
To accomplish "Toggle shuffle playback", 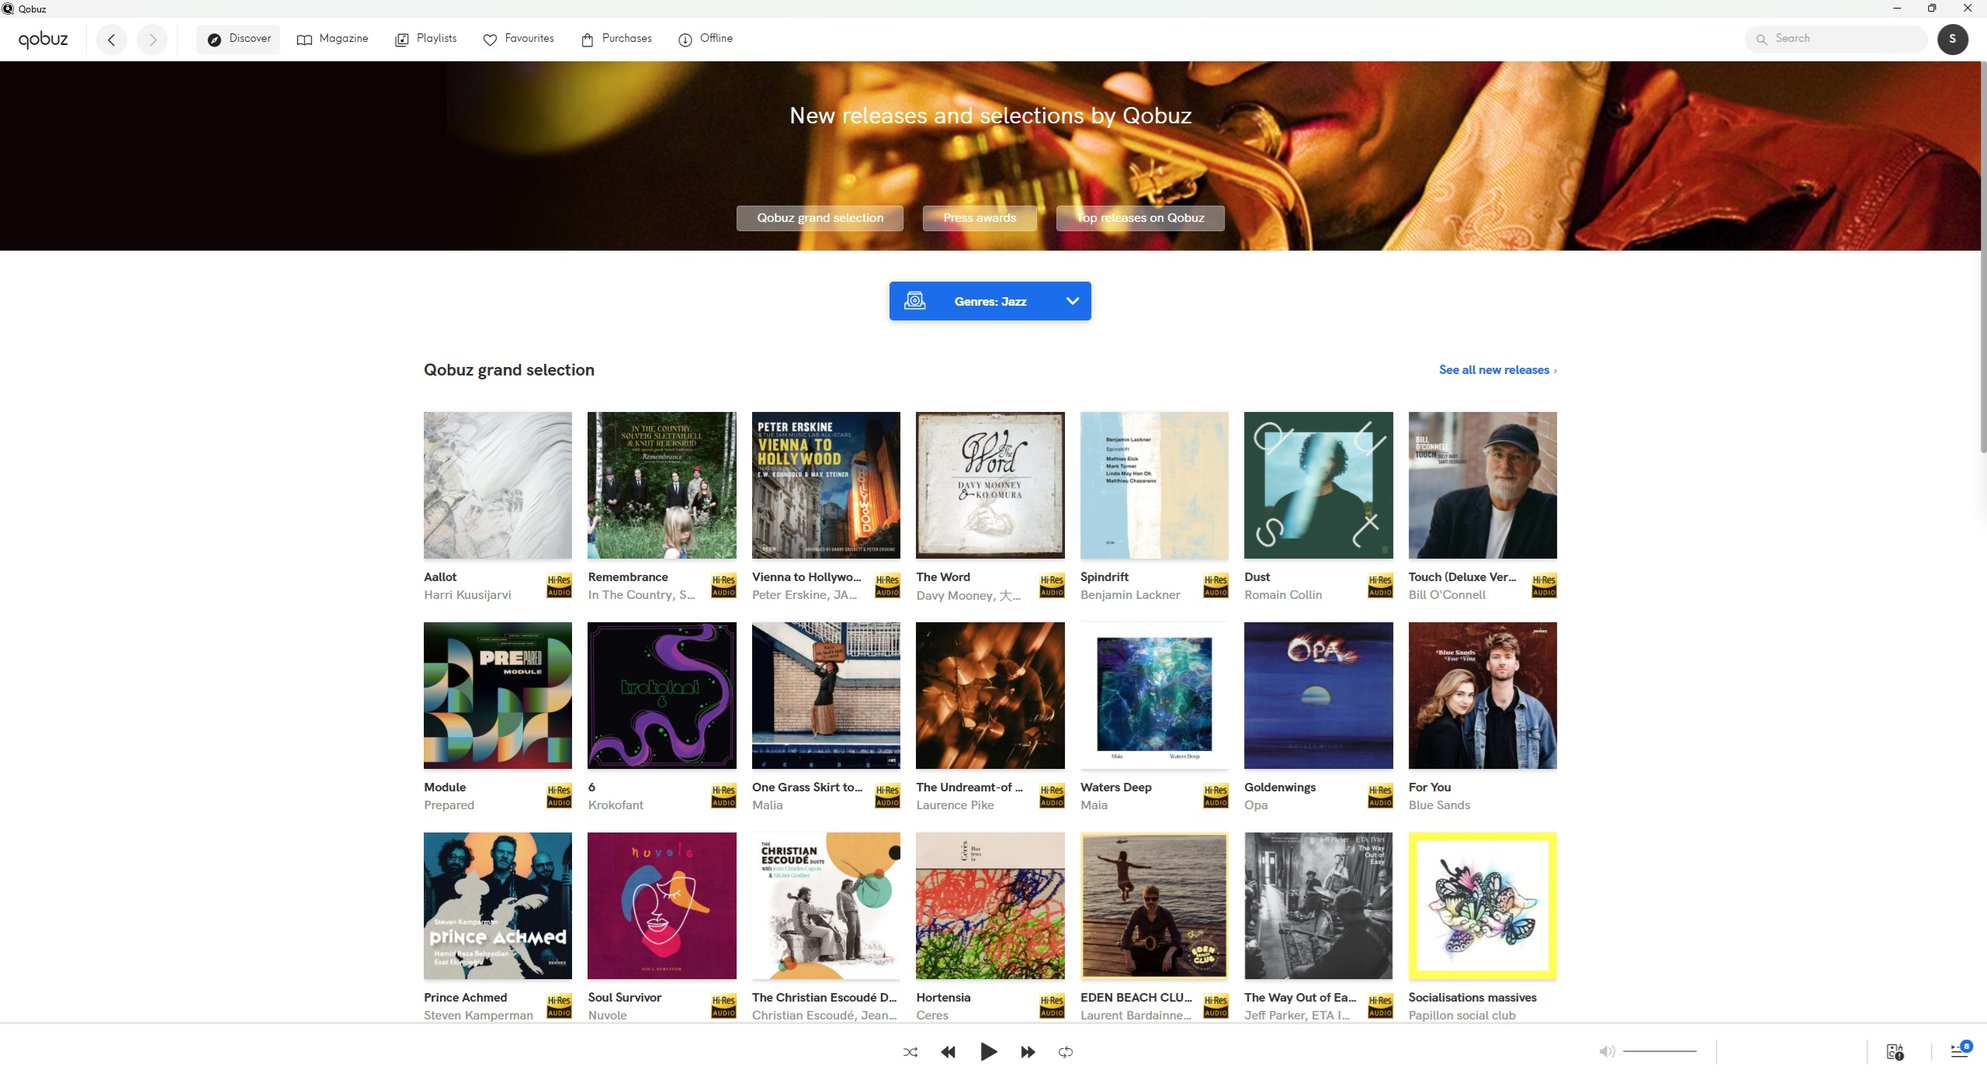I will 910,1052.
